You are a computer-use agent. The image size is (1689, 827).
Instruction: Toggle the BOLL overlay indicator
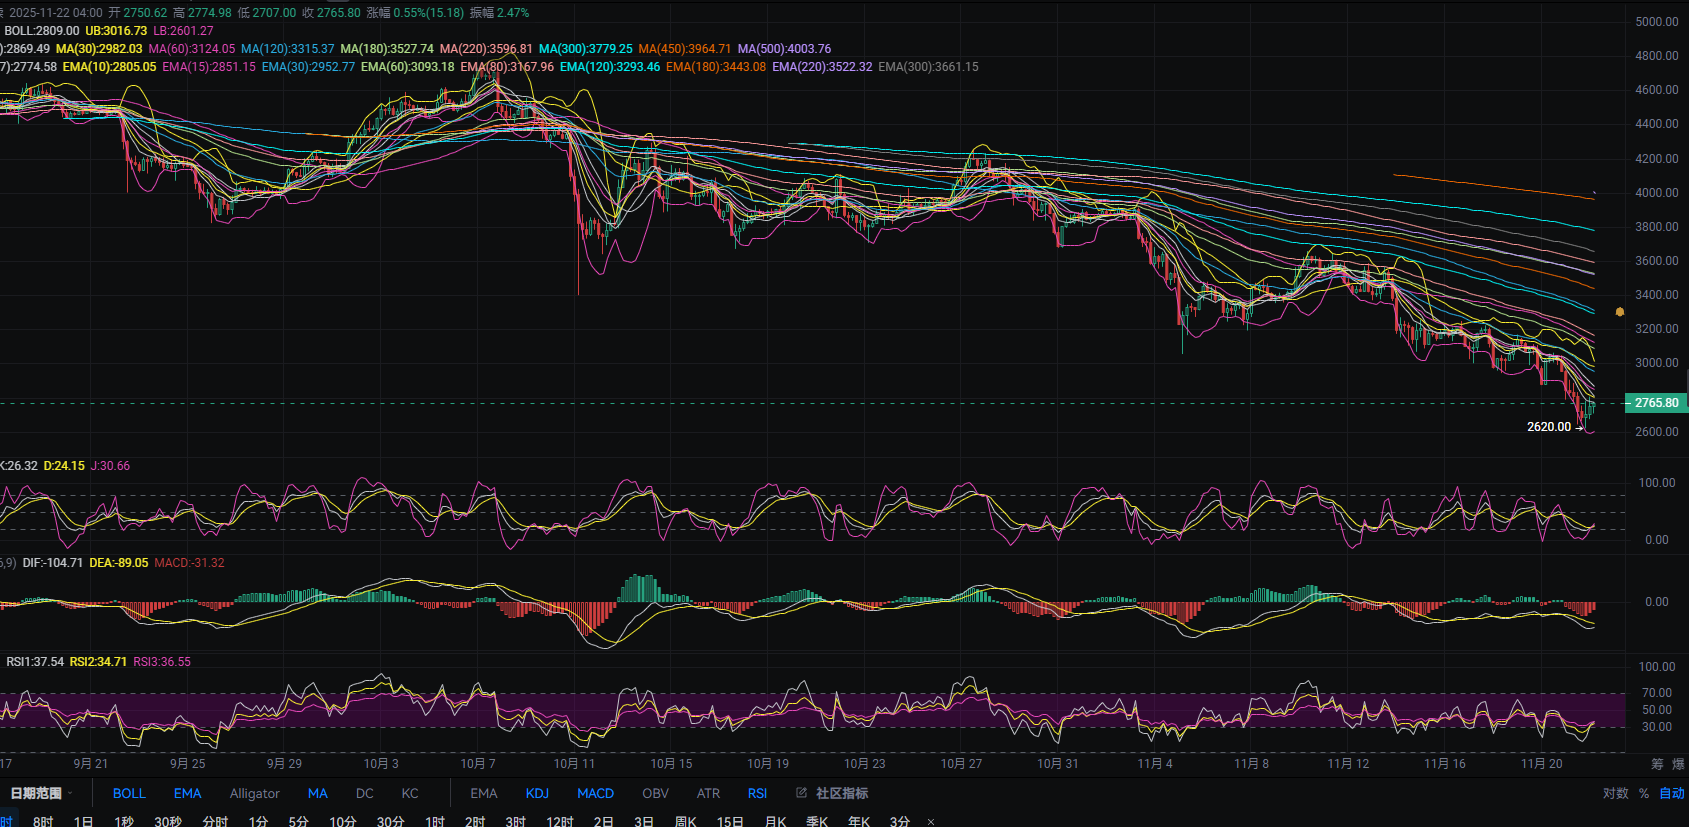(129, 793)
